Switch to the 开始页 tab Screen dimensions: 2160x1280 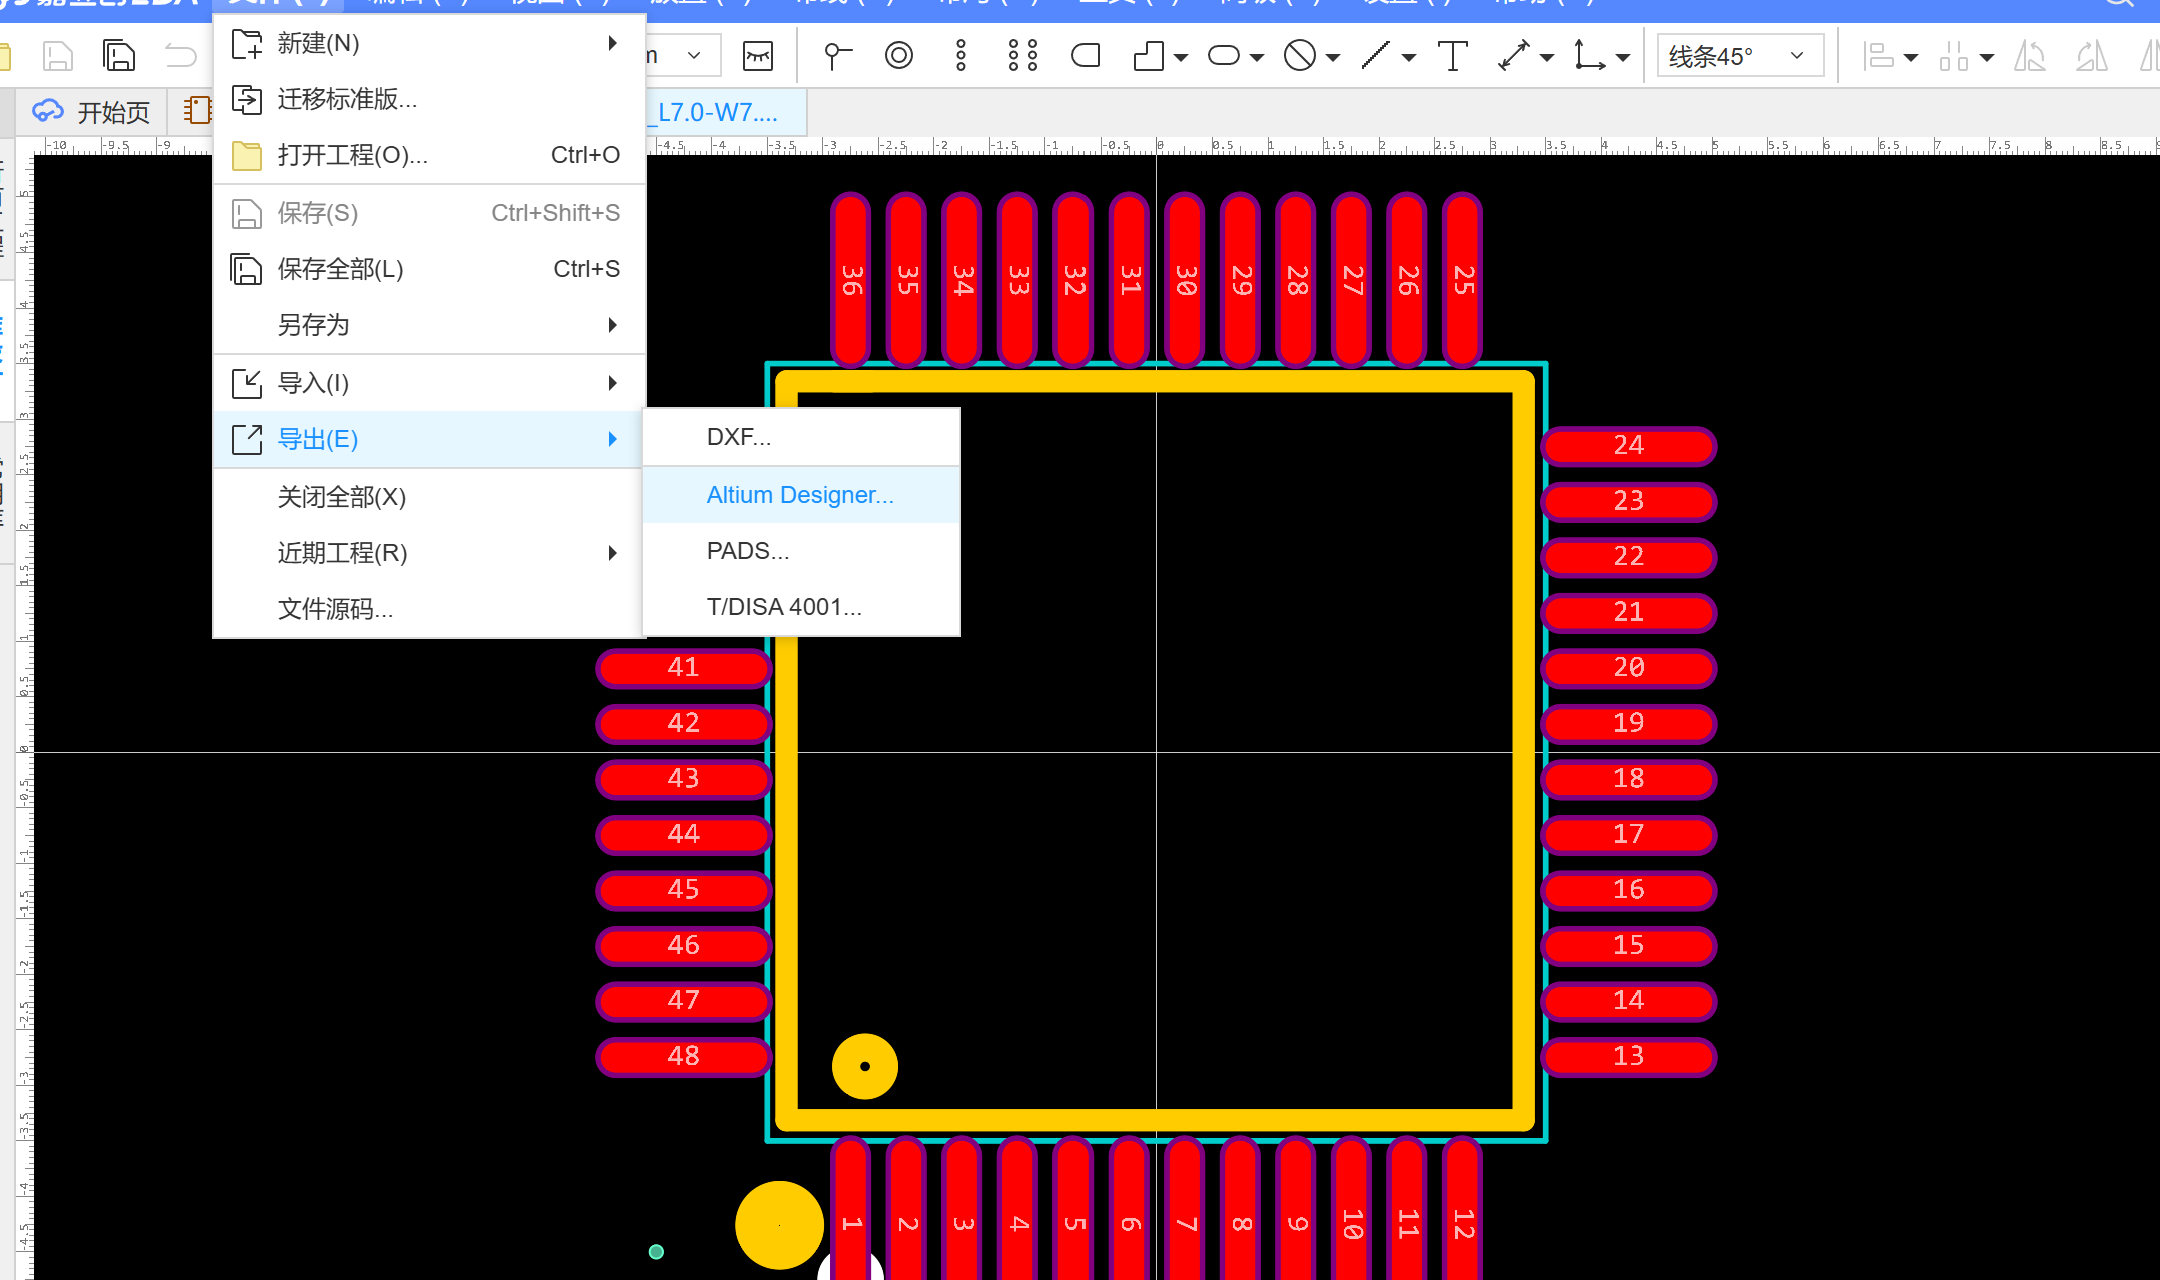92,112
